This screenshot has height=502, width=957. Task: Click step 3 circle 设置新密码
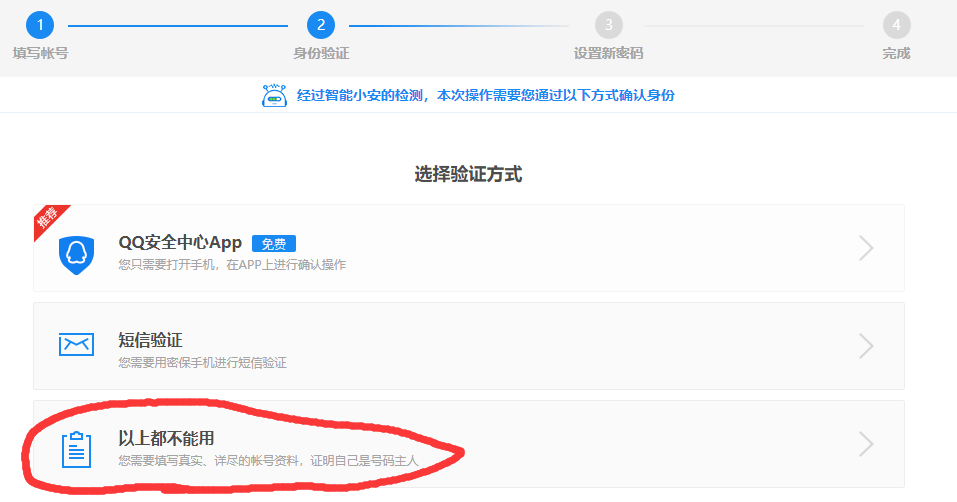coord(609,25)
